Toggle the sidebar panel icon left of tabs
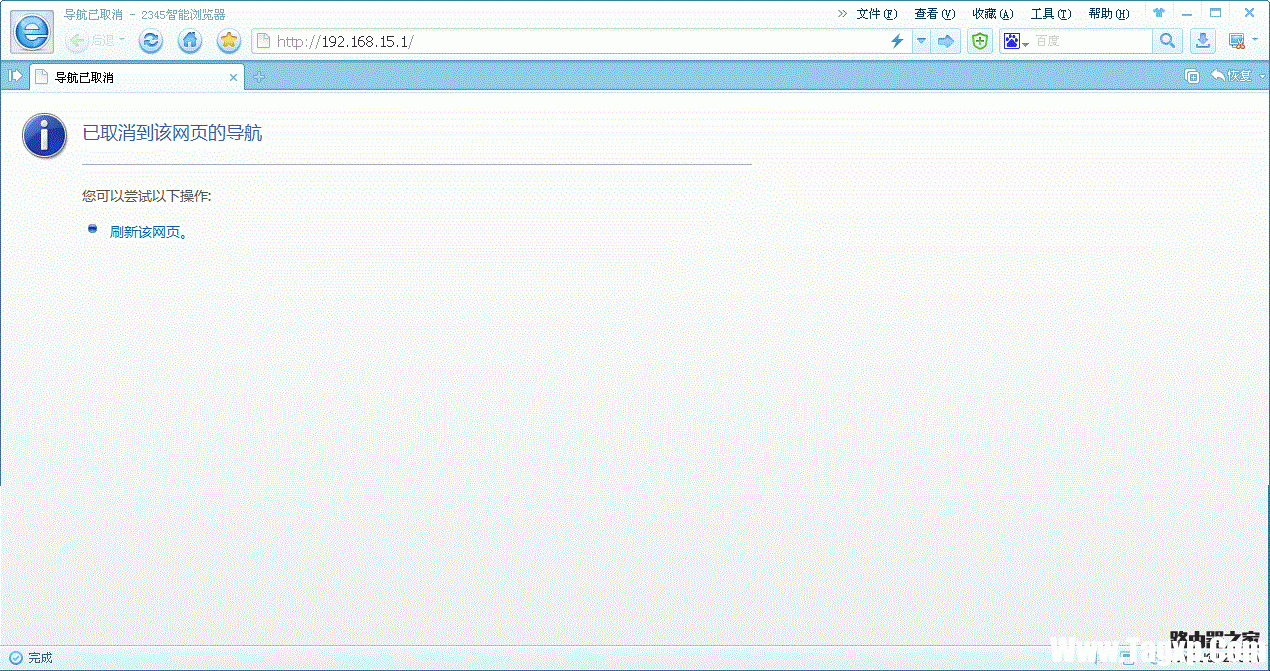Image resolution: width=1270 pixels, height=671 pixels. [x=15, y=76]
